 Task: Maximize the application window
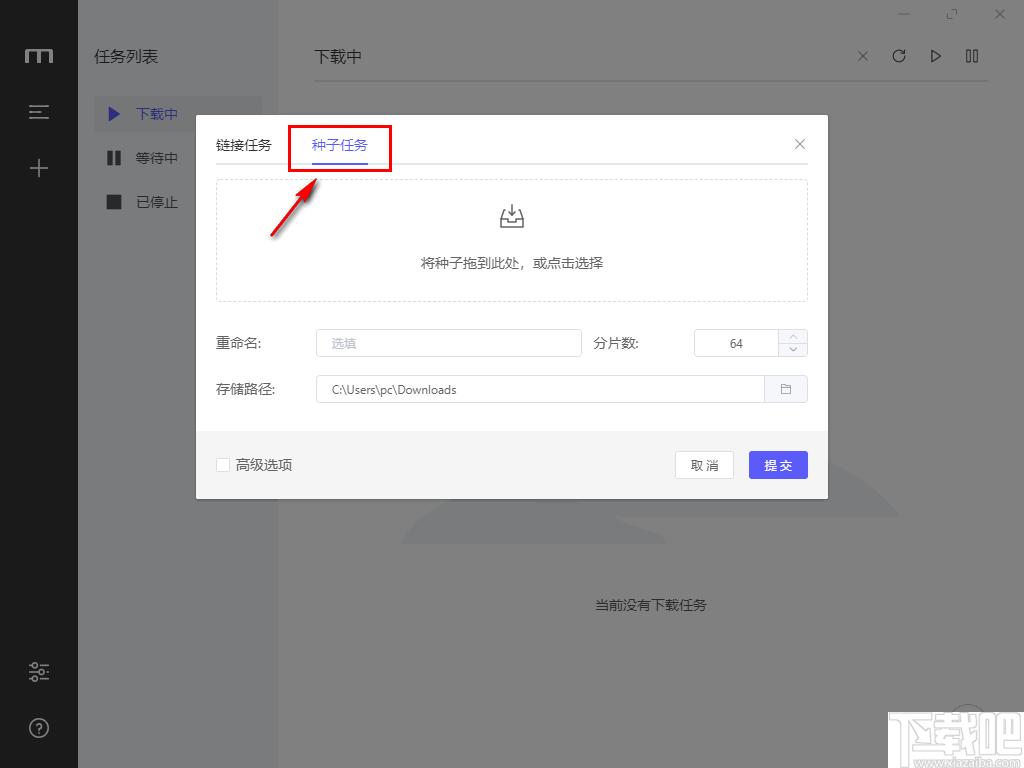[x=952, y=14]
